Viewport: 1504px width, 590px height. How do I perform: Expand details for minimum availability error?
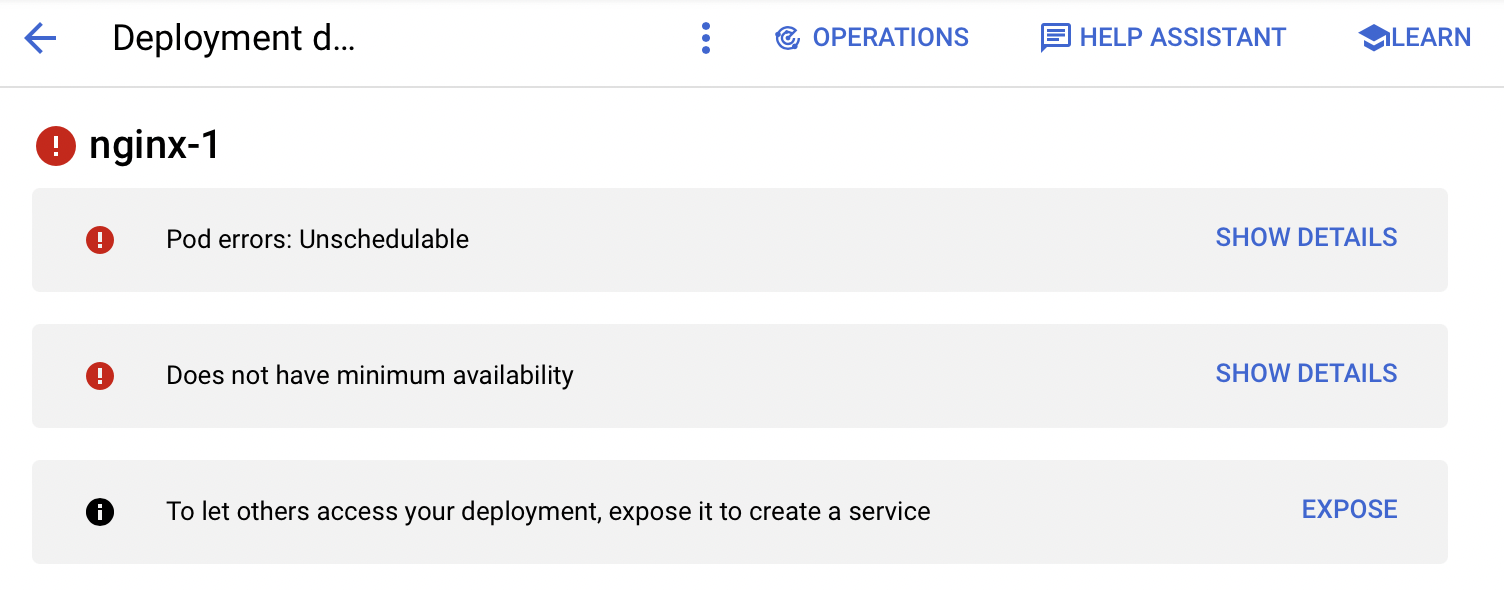1306,373
